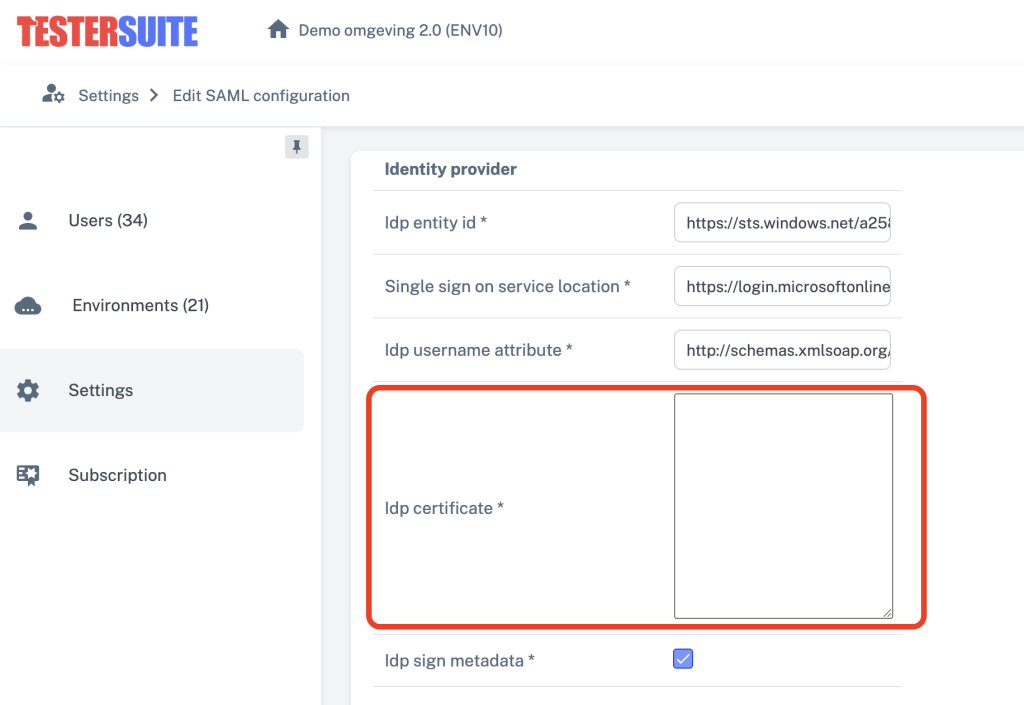The width and height of the screenshot is (1024, 705).
Task: Open the Environments (21) menu item
Action: 140,306
